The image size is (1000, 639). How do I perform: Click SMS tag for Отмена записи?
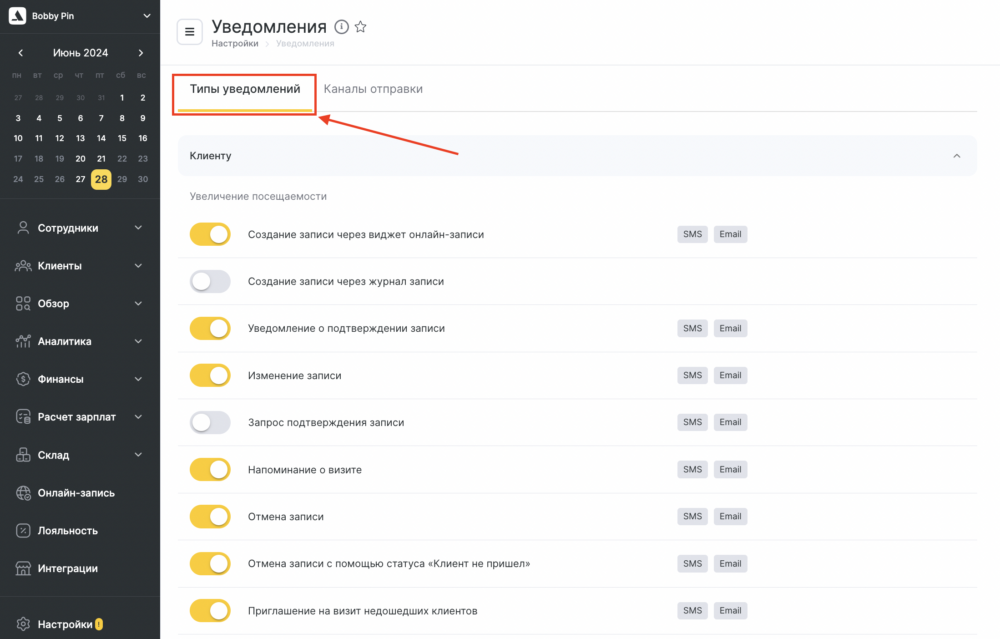tap(692, 517)
